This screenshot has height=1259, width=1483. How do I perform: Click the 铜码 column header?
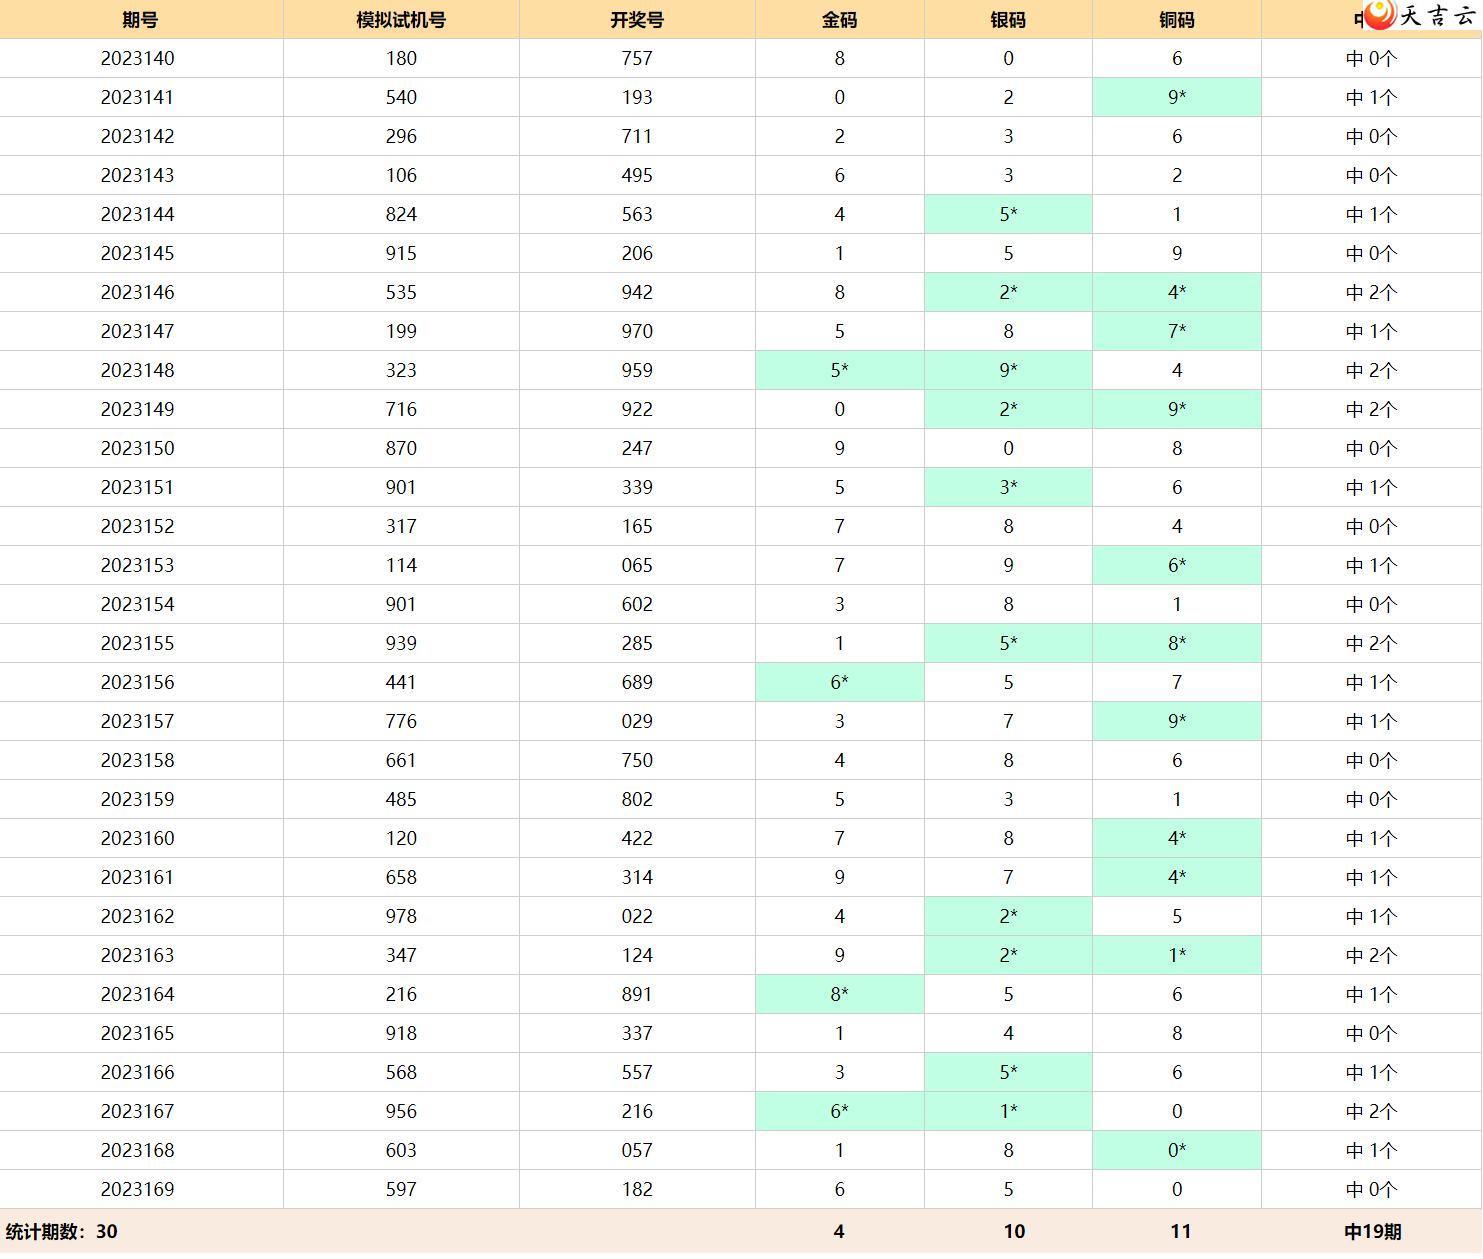coord(1177,20)
